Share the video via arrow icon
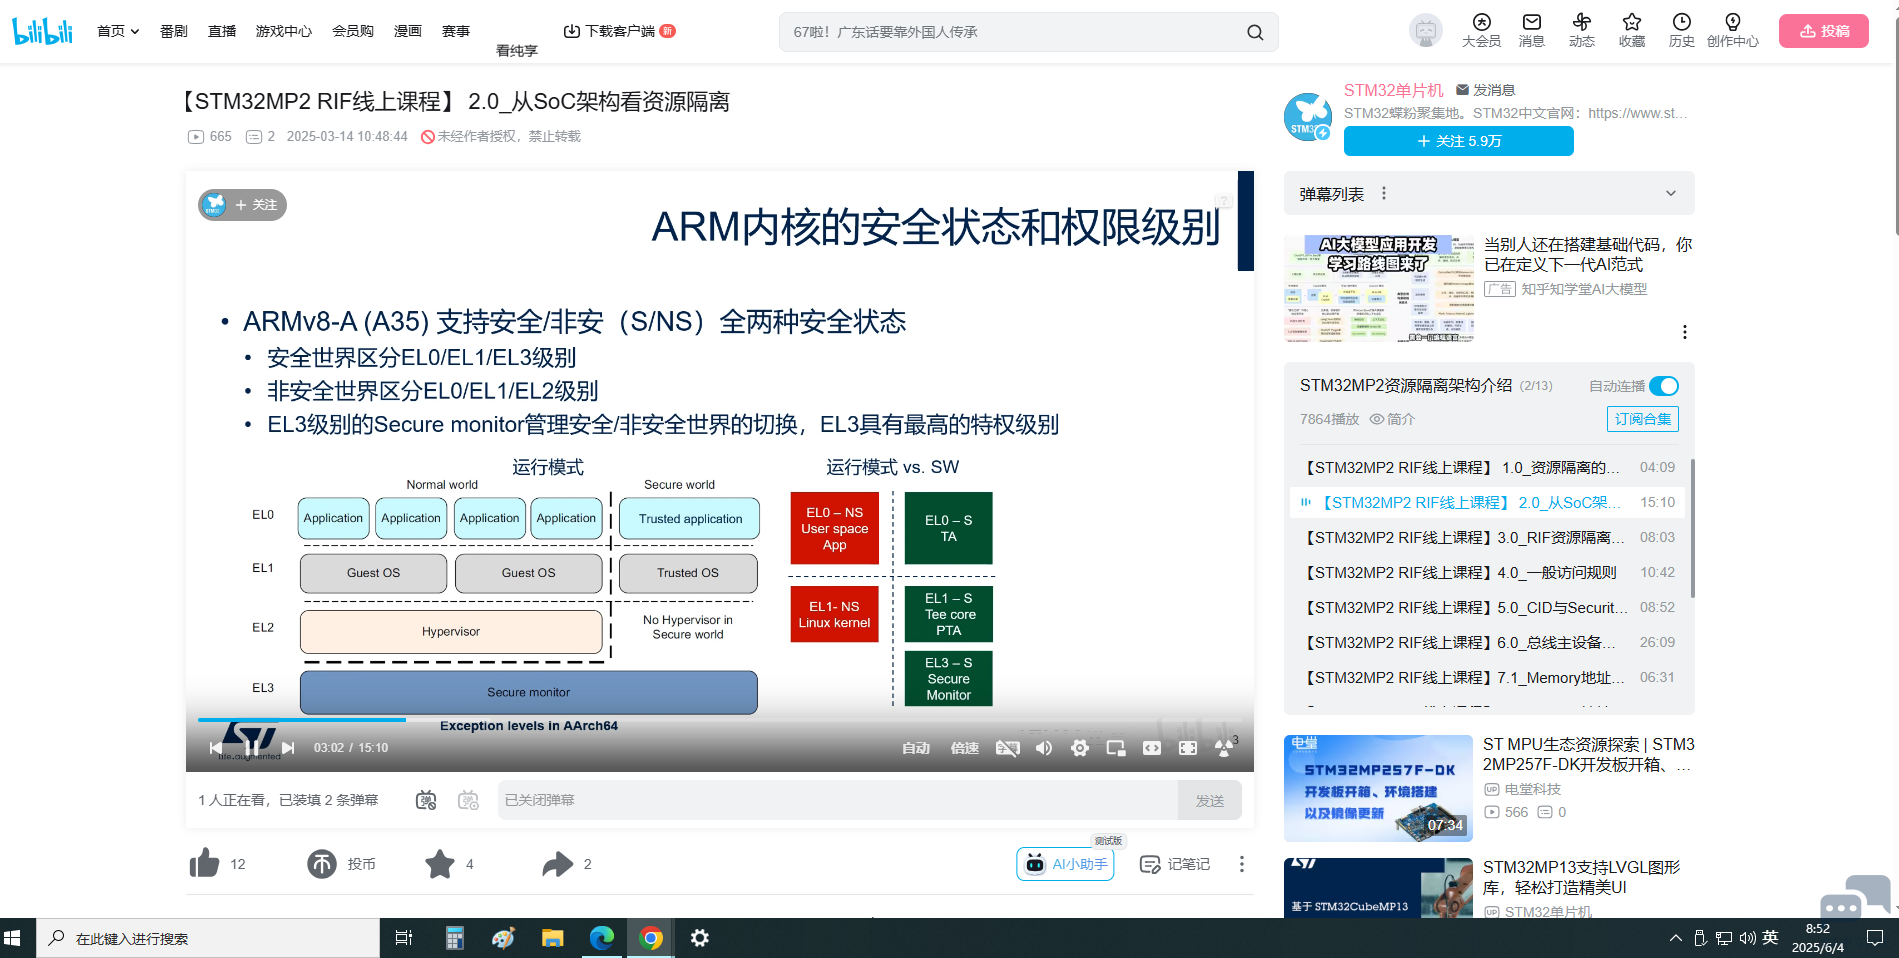The image size is (1899, 958). click(558, 864)
